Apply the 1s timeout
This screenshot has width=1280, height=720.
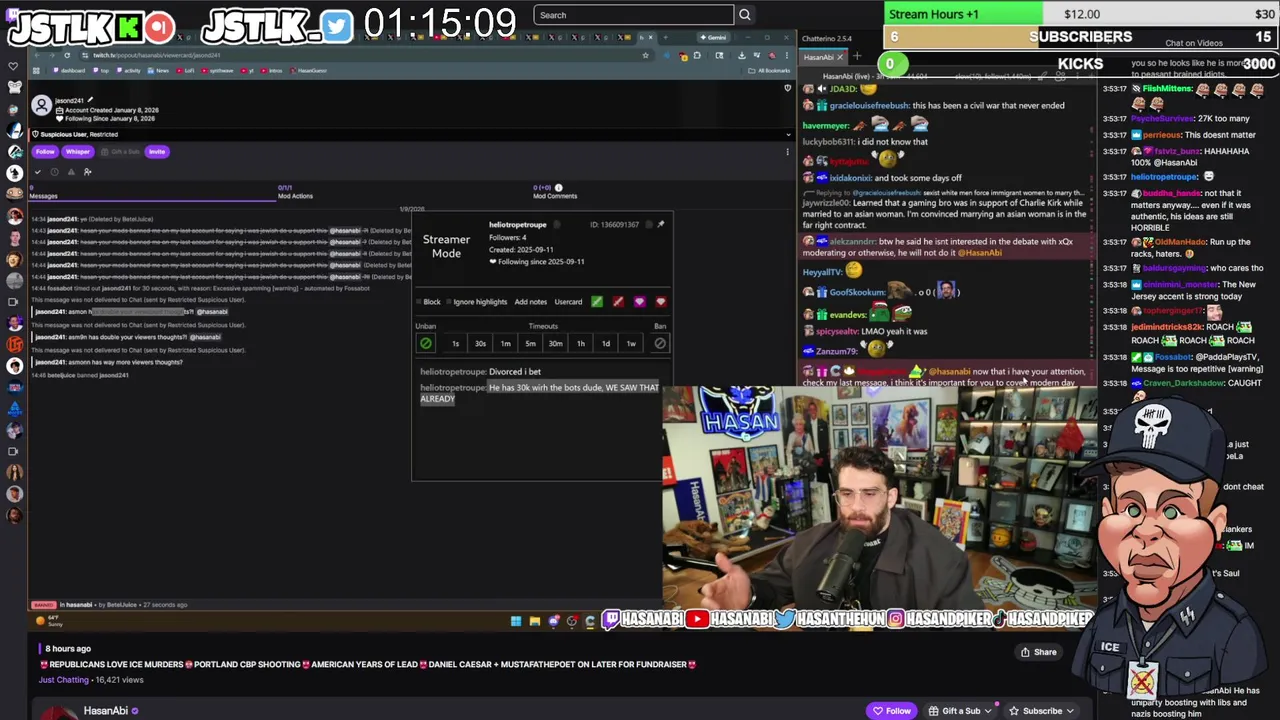(x=455, y=343)
